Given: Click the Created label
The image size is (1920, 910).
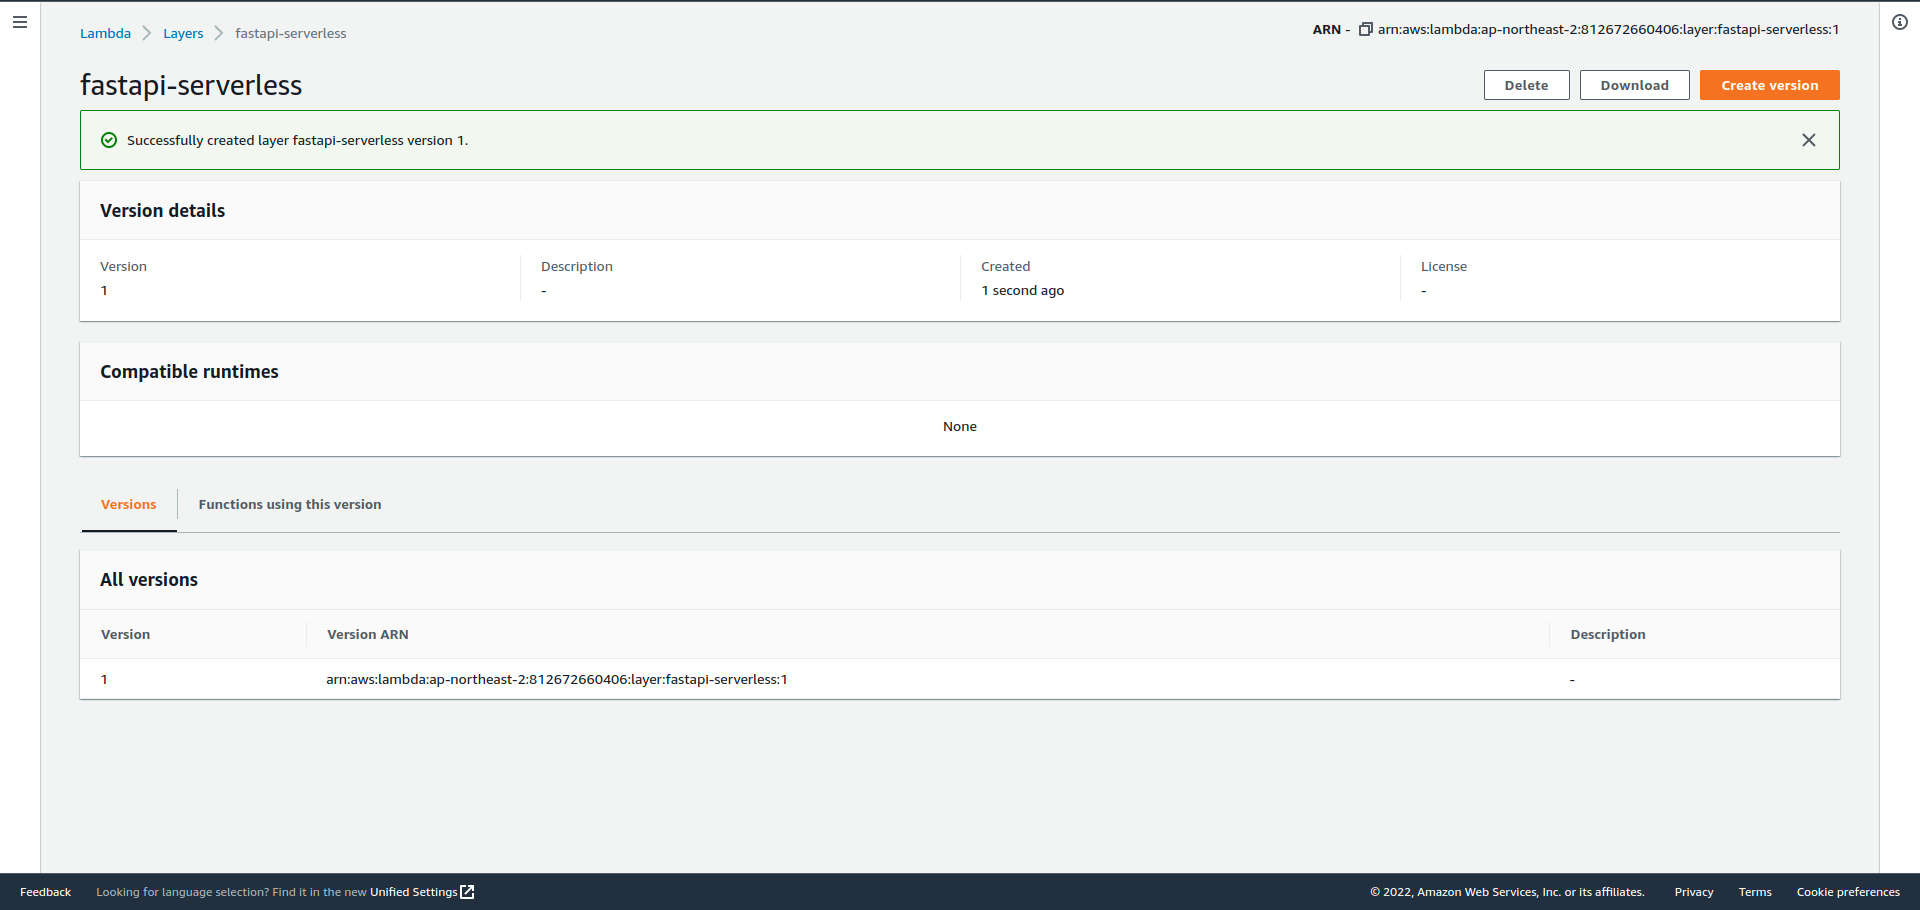Looking at the screenshot, I should (1005, 266).
